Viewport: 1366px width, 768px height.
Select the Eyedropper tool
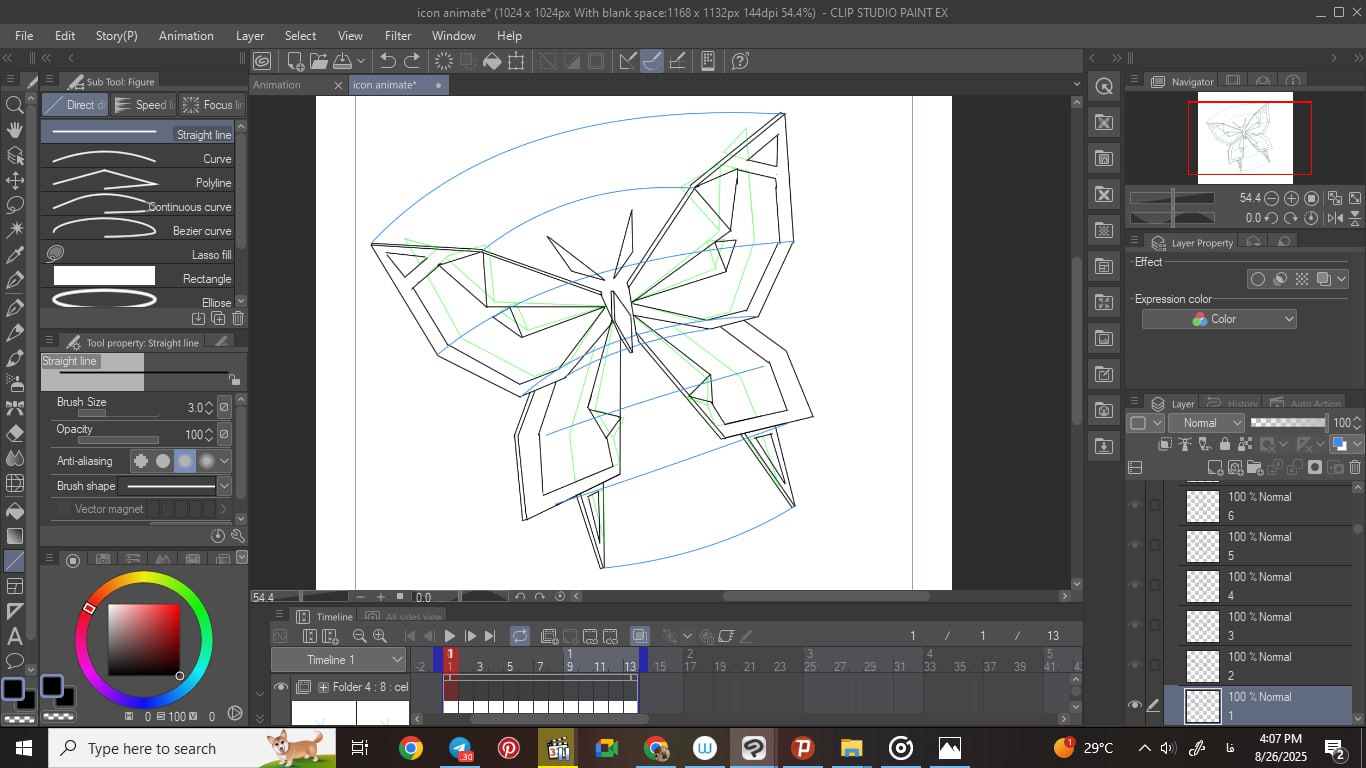click(x=15, y=256)
